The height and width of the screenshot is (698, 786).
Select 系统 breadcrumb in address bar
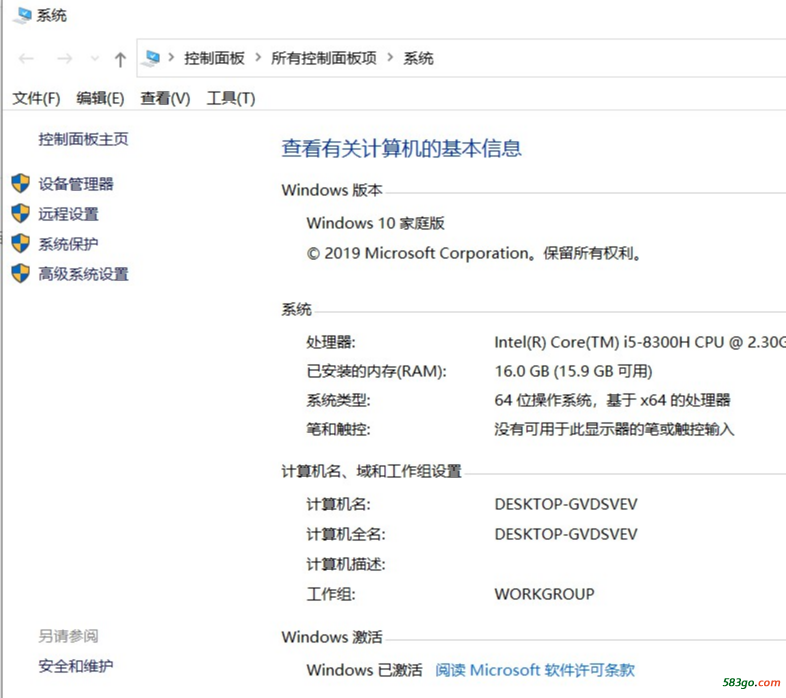click(x=418, y=58)
